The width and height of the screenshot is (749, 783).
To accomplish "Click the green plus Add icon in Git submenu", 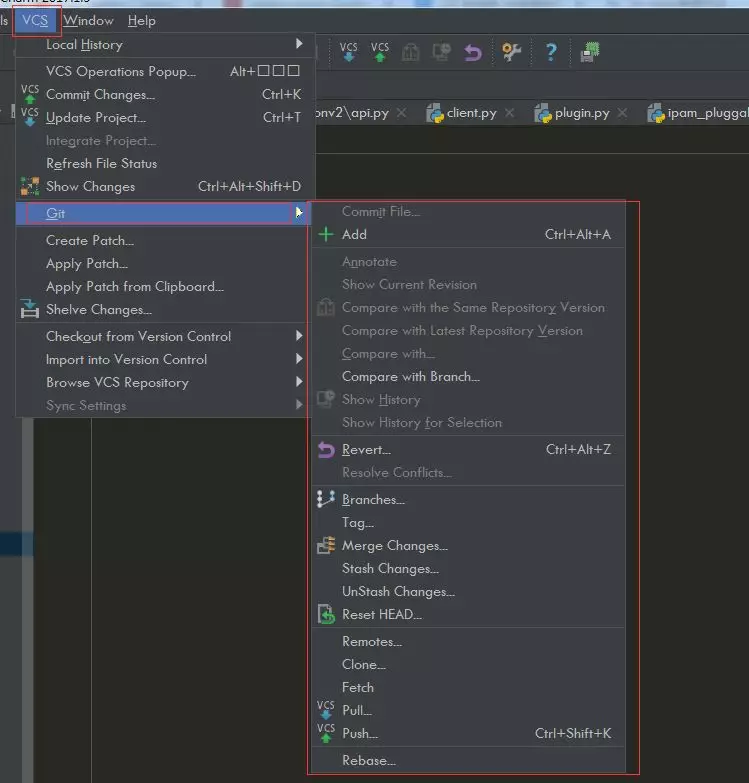I will (326, 234).
